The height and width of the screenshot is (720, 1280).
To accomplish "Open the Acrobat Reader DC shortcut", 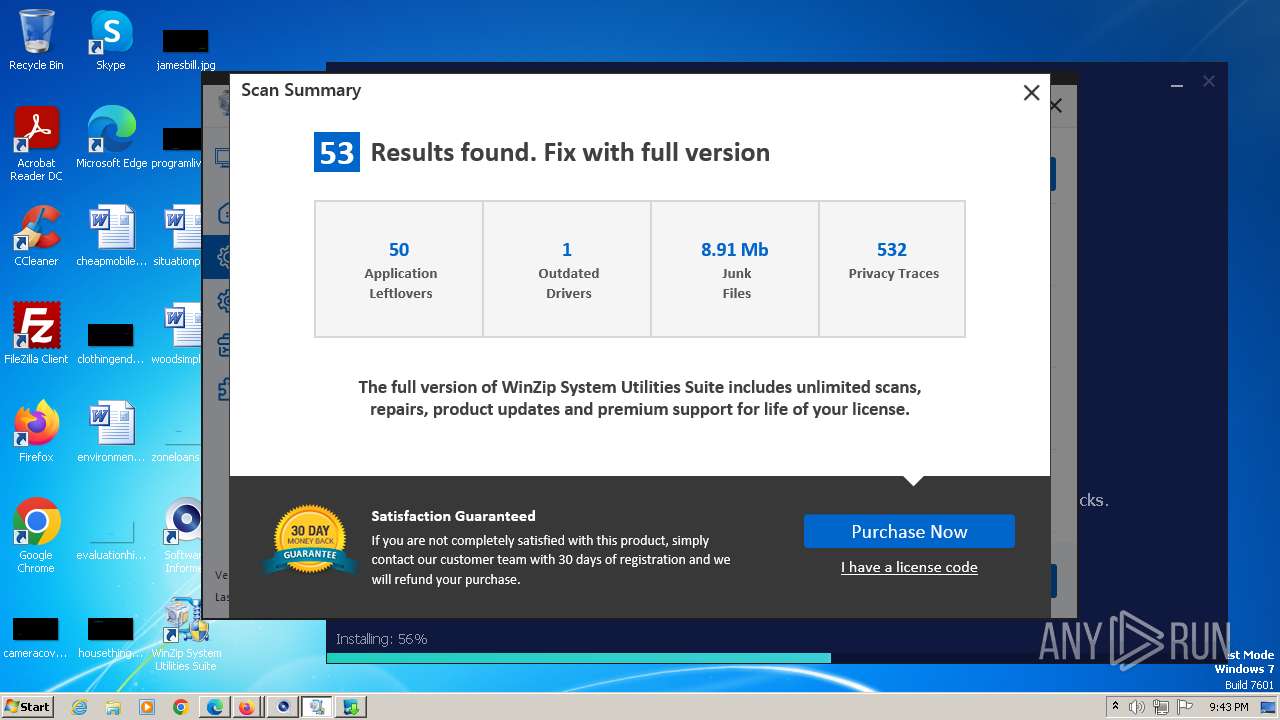I will coord(36,145).
